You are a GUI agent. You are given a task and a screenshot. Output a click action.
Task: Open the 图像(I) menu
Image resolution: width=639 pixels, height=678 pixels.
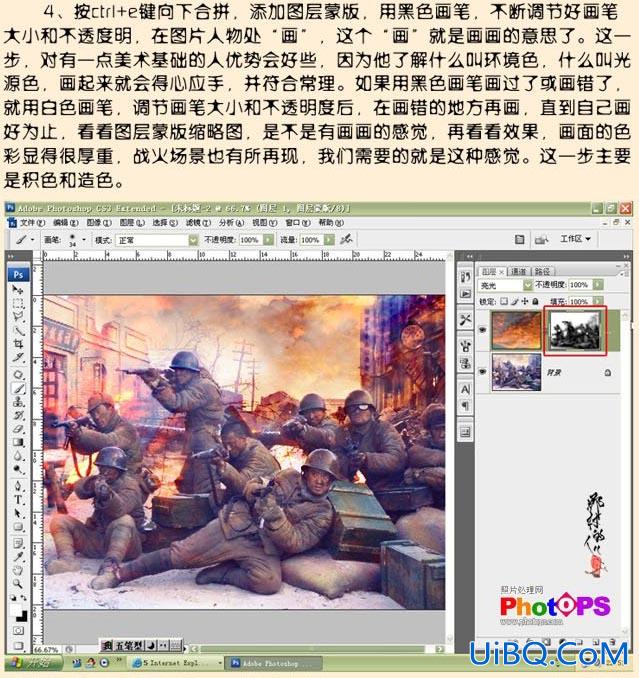(x=99, y=223)
